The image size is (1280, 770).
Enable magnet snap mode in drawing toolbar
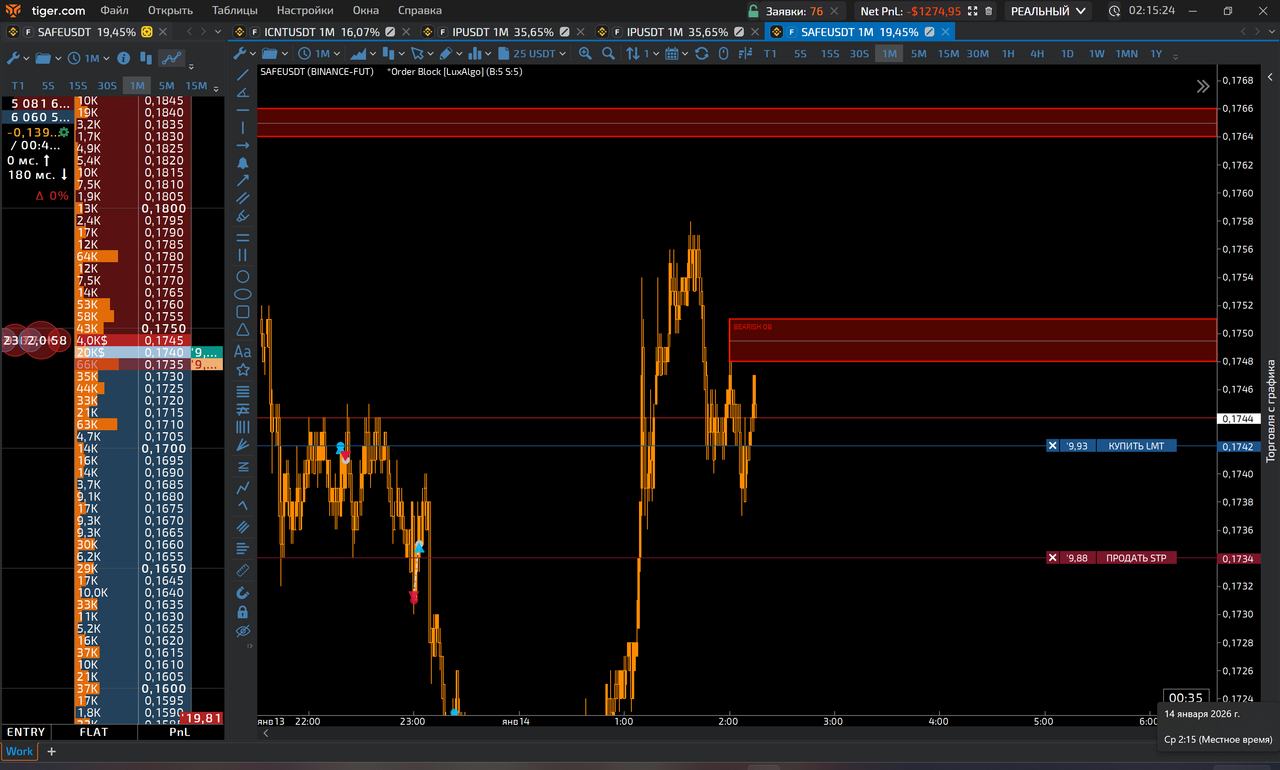(242, 593)
